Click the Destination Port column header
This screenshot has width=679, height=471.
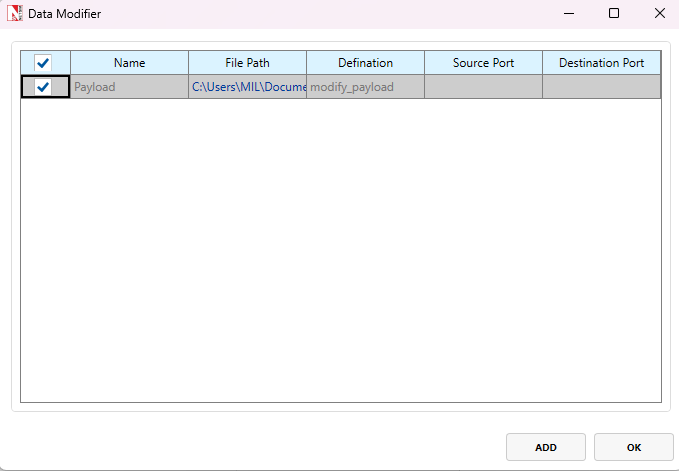(601, 63)
